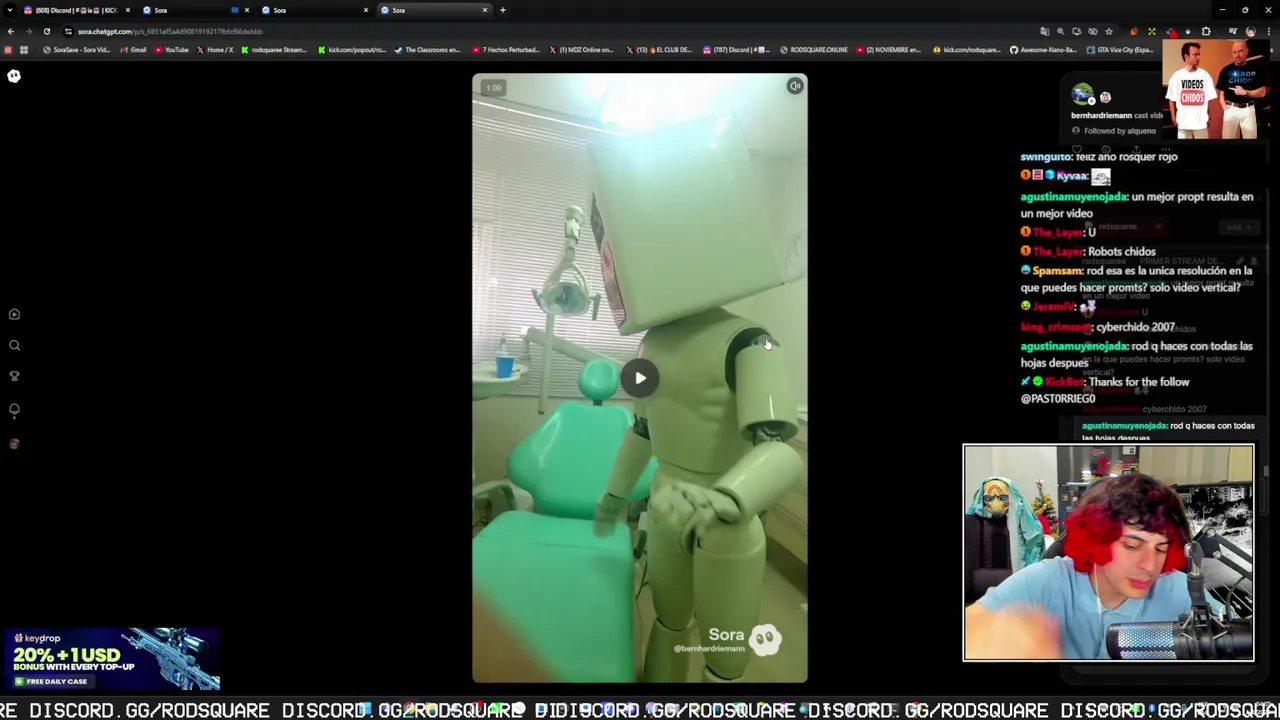The image size is (1280, 720).
Task: Open the apps grid bookmark icon
Action: pyautogui.click(x=24, y=50)
